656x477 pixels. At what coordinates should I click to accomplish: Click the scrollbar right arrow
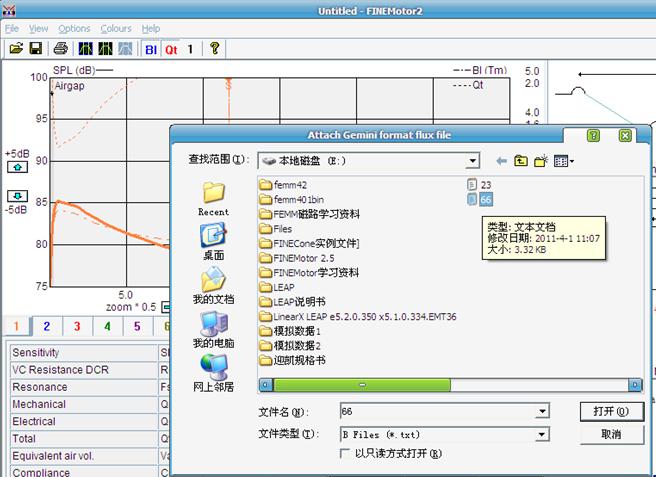point(635,385)
